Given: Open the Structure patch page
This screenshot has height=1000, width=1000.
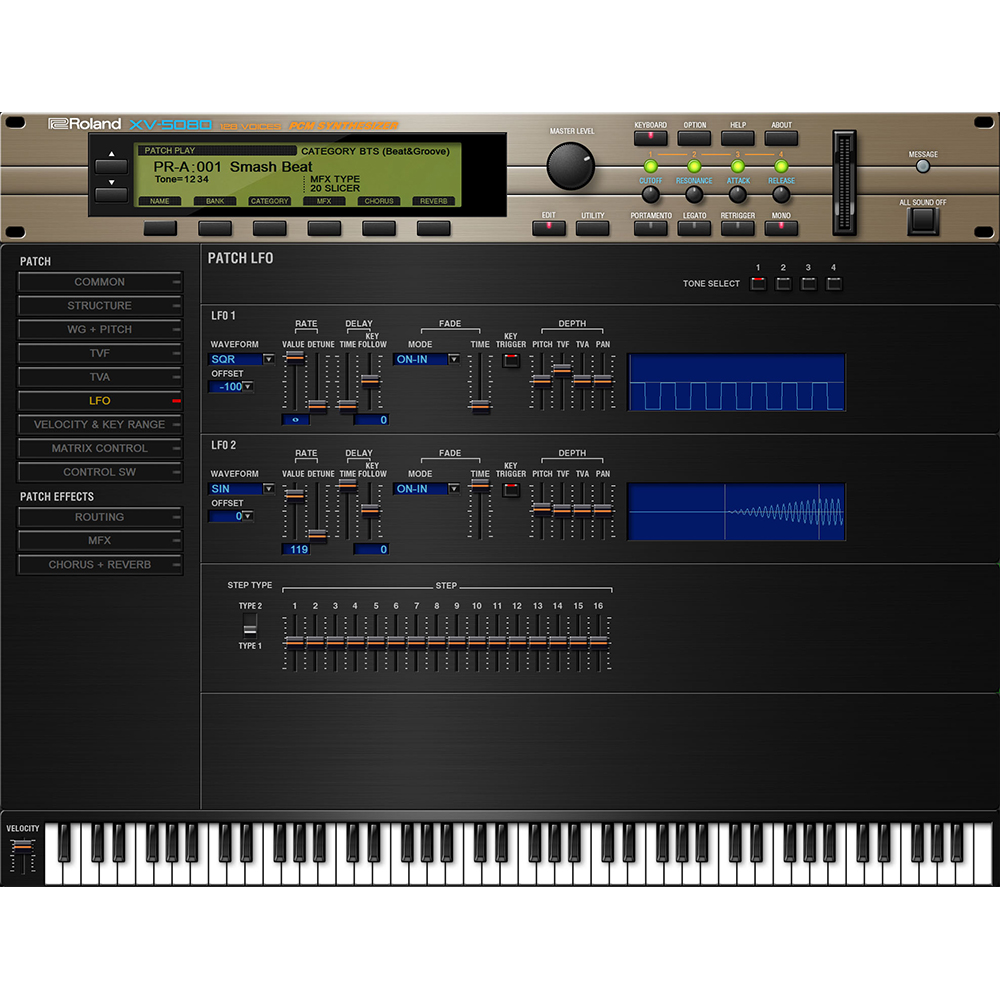Looking at the screenshot, I should coord(100,305).
